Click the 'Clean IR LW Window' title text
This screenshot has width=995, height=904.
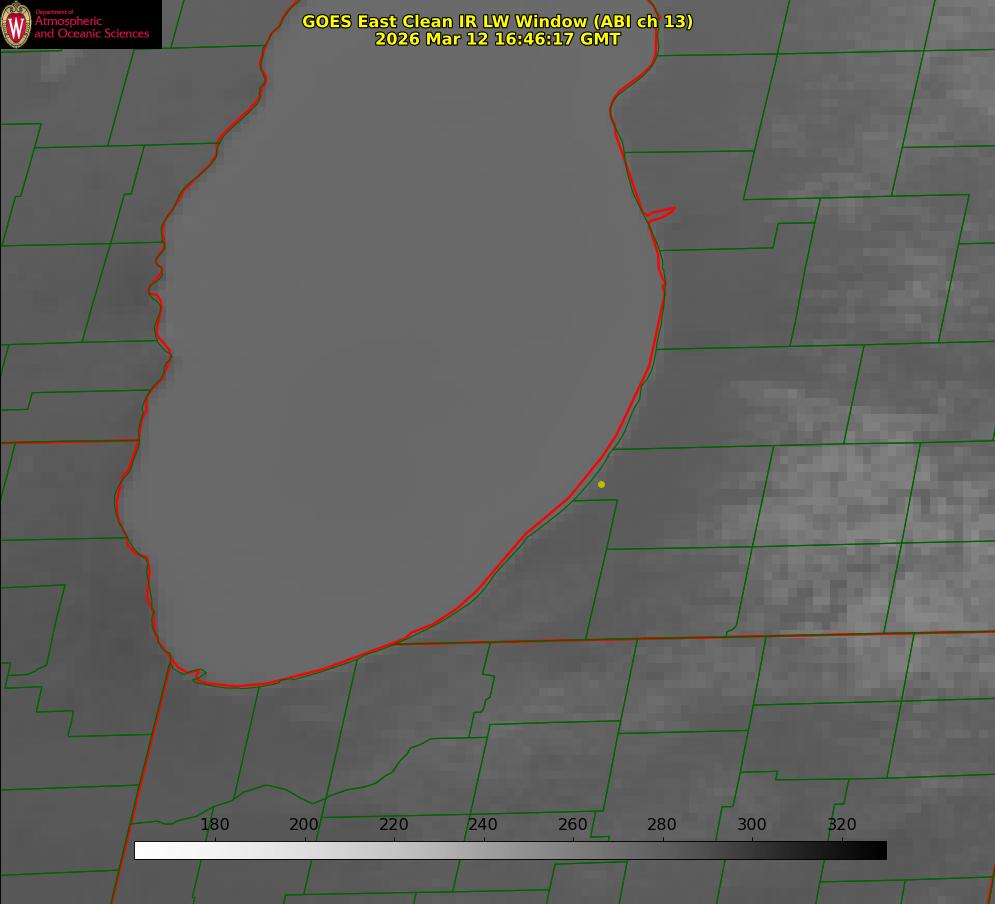pyautogui.click(x=499, y=21)
